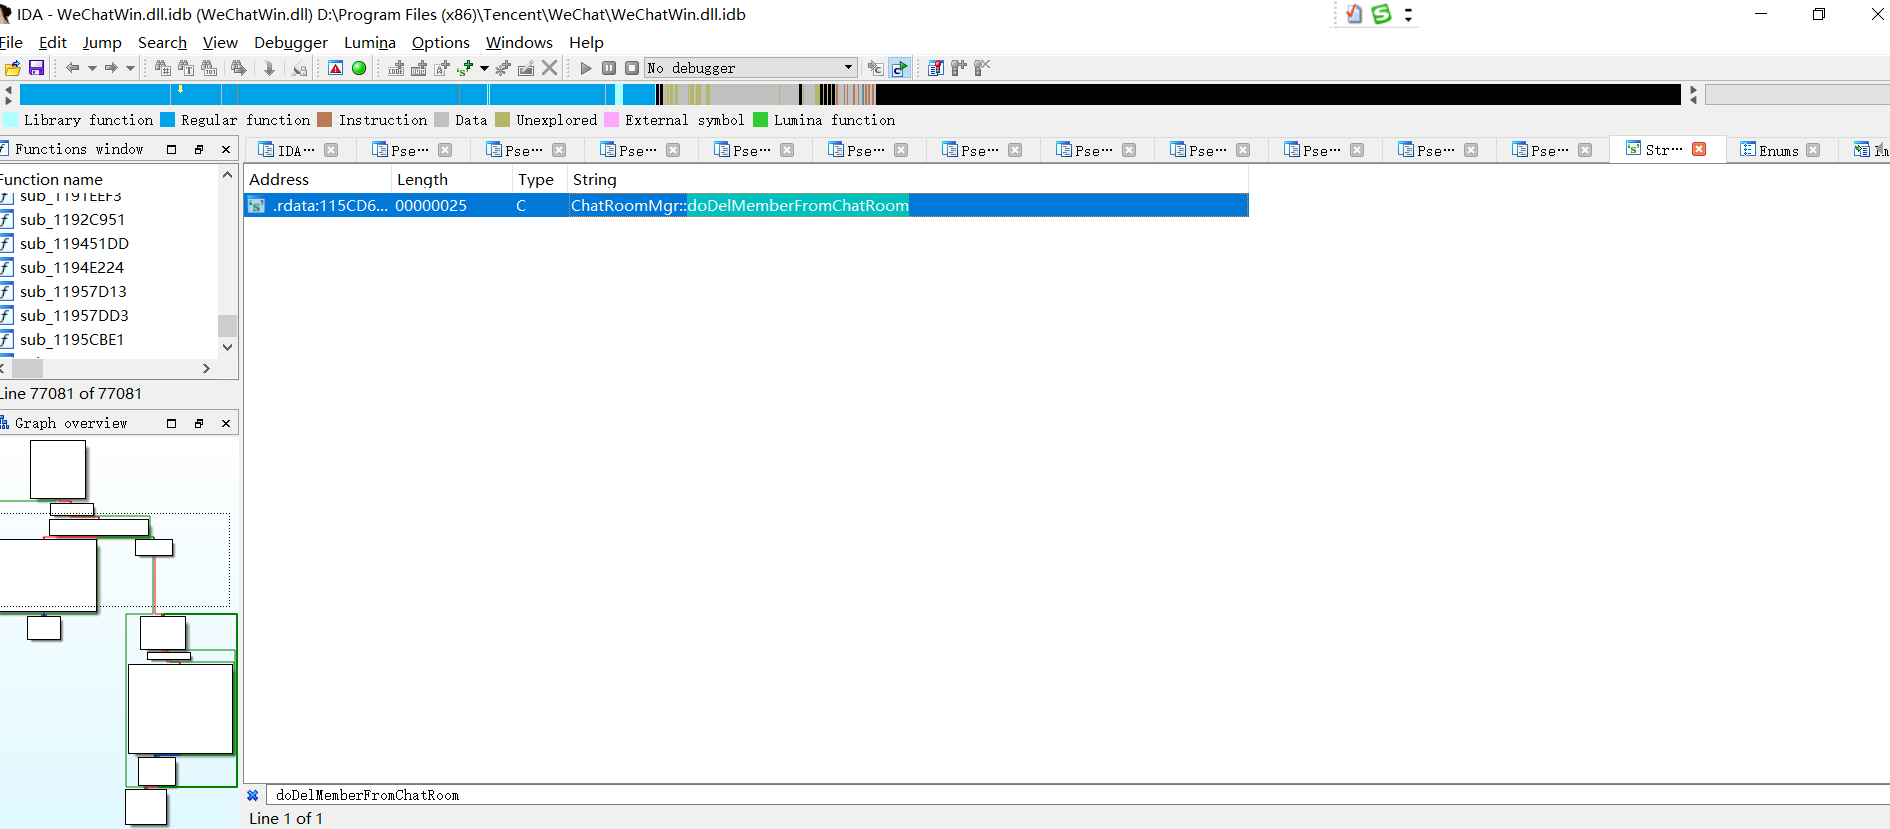The image size is (1890, 829).
Task: Close the Graph overview panel
Action: tap(226, 423)
